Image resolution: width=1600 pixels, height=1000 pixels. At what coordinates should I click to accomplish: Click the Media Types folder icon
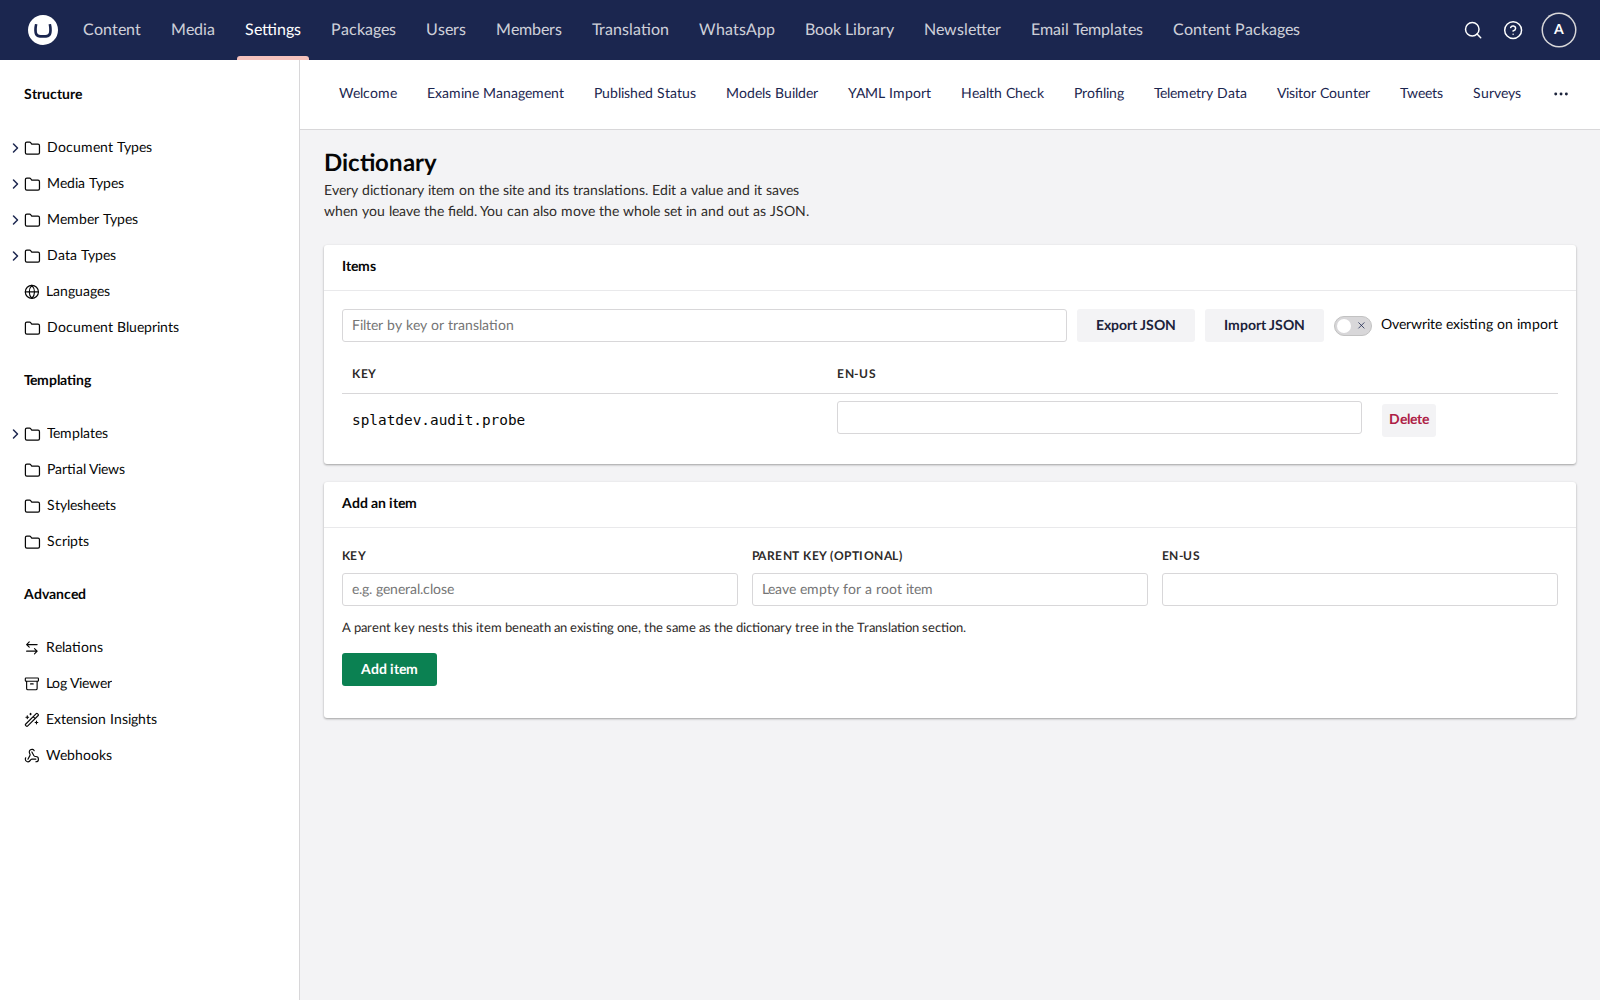point(32,184)
